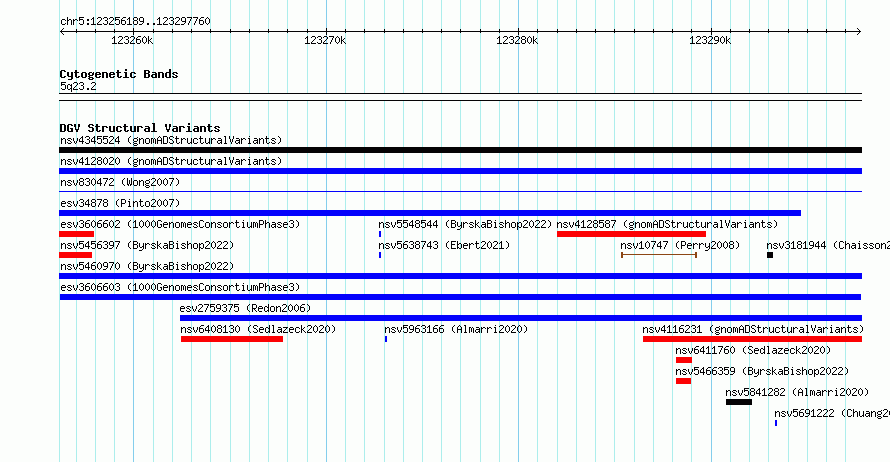Select the 5q23.2 band label

click(78, 87)
